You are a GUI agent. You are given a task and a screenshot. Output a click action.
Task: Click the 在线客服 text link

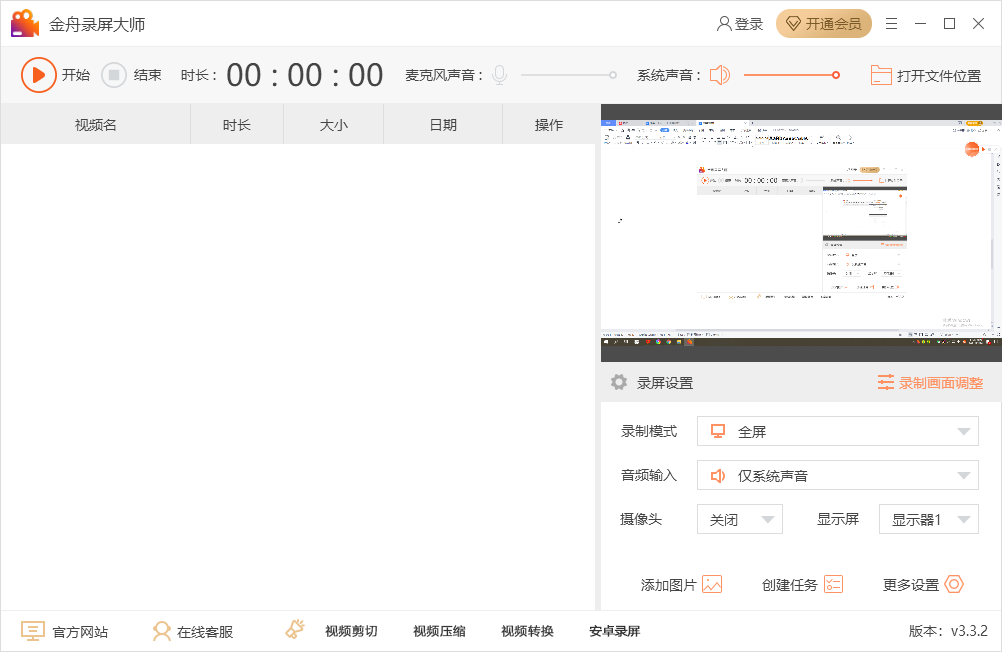click(205, 632)
